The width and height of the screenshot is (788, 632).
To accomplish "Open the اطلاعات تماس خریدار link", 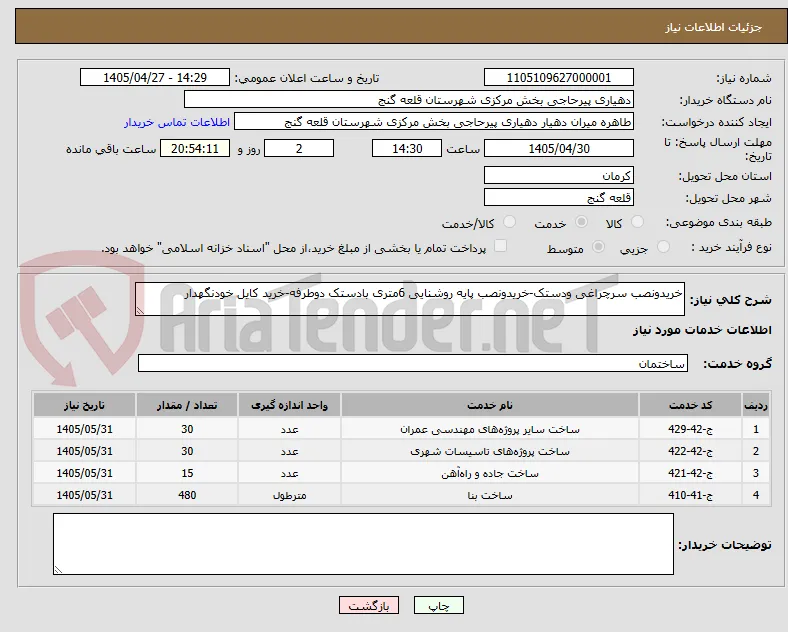I will click(x=177, y=122).
